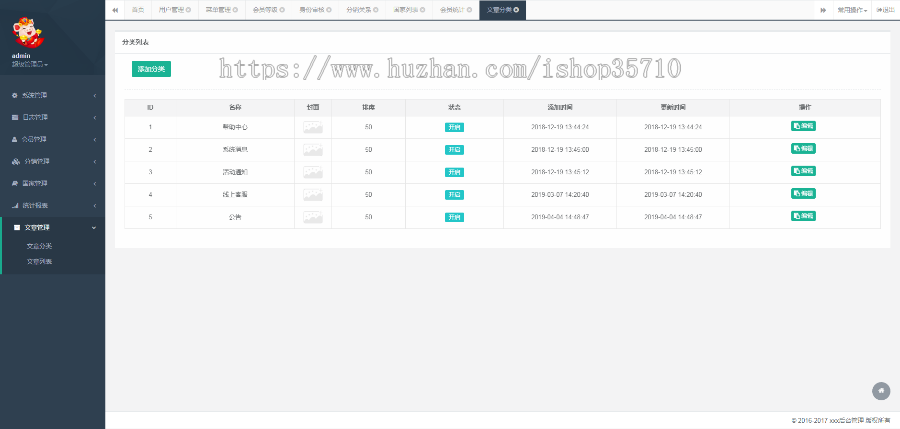Toggle 开启 status for 活动通知 row
The width and height of the screenshot is (900, 429).
454,172
